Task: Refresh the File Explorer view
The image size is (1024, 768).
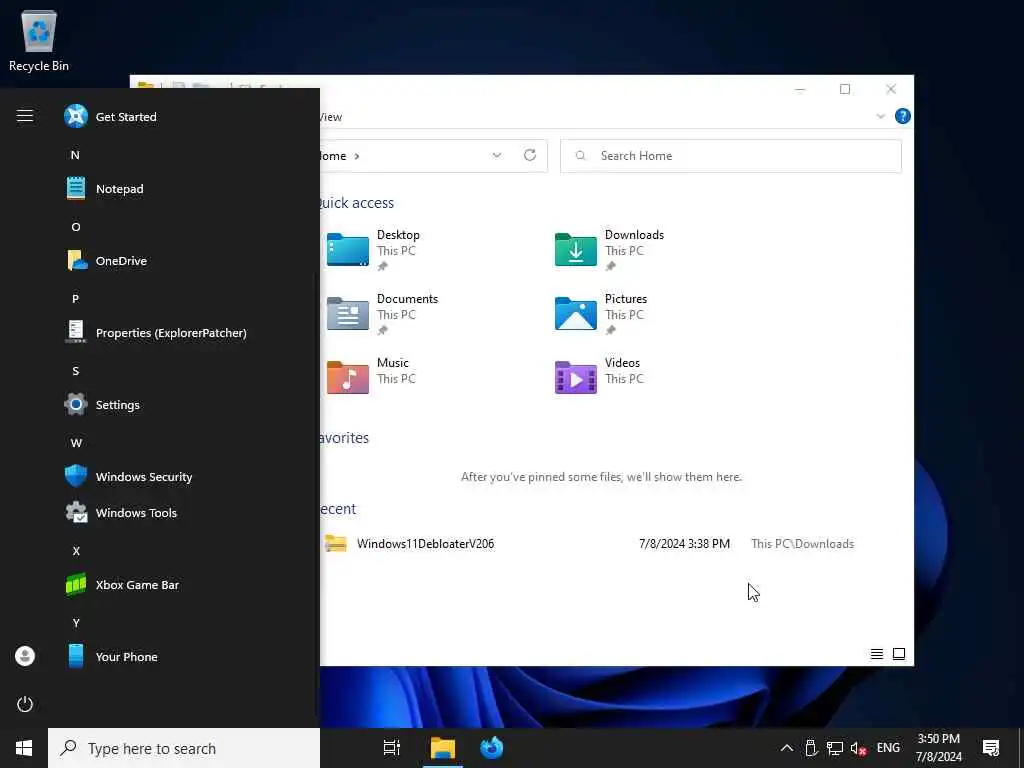Action: coord(530,155)
